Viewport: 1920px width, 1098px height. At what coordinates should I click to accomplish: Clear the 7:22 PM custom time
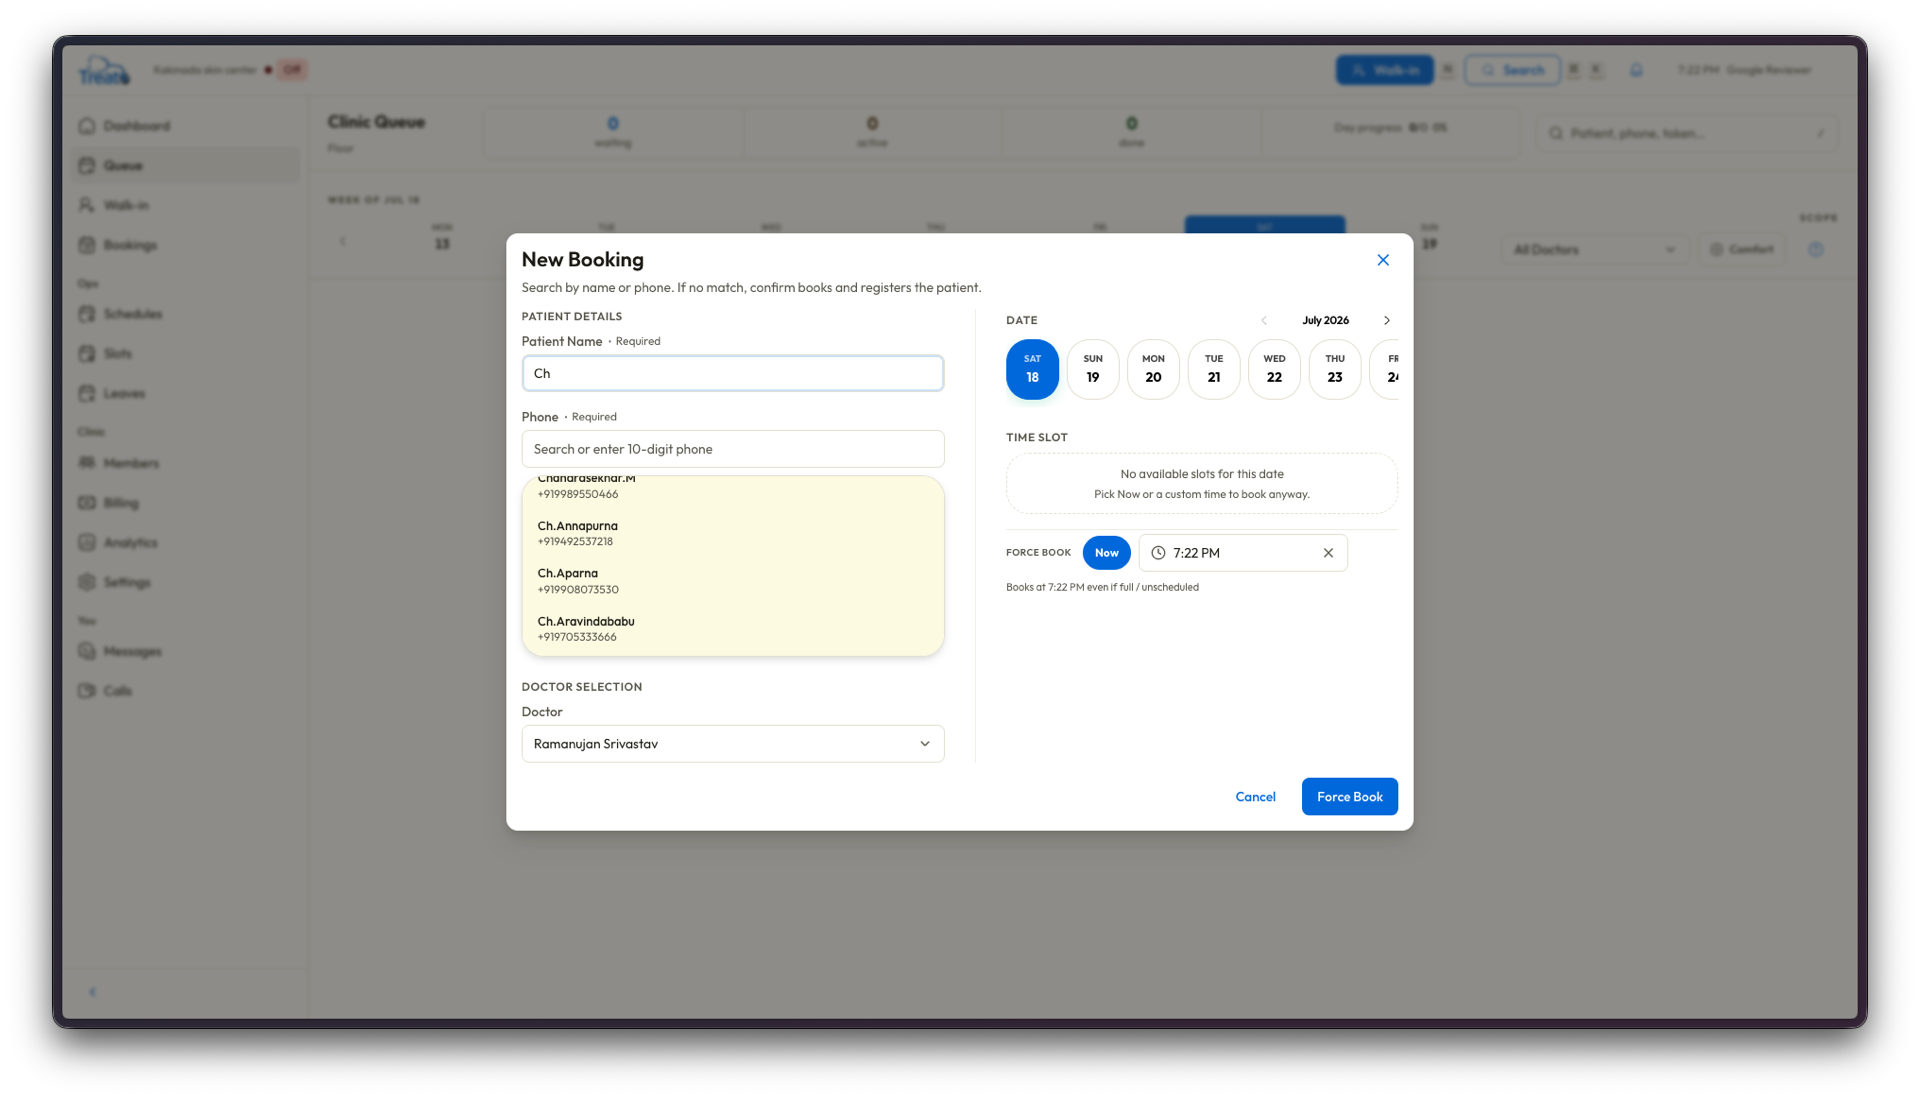(1328, 553)
